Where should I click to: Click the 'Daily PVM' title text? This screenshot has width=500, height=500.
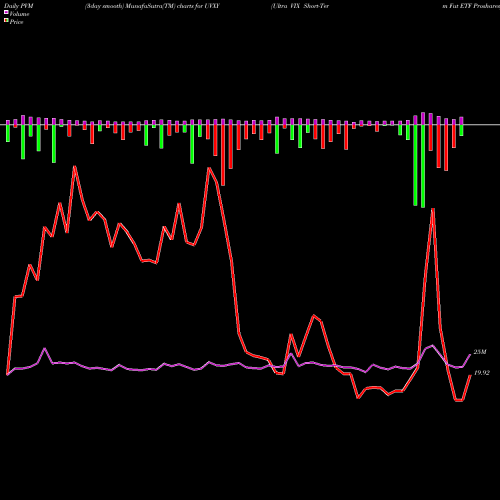coord(19,6)
